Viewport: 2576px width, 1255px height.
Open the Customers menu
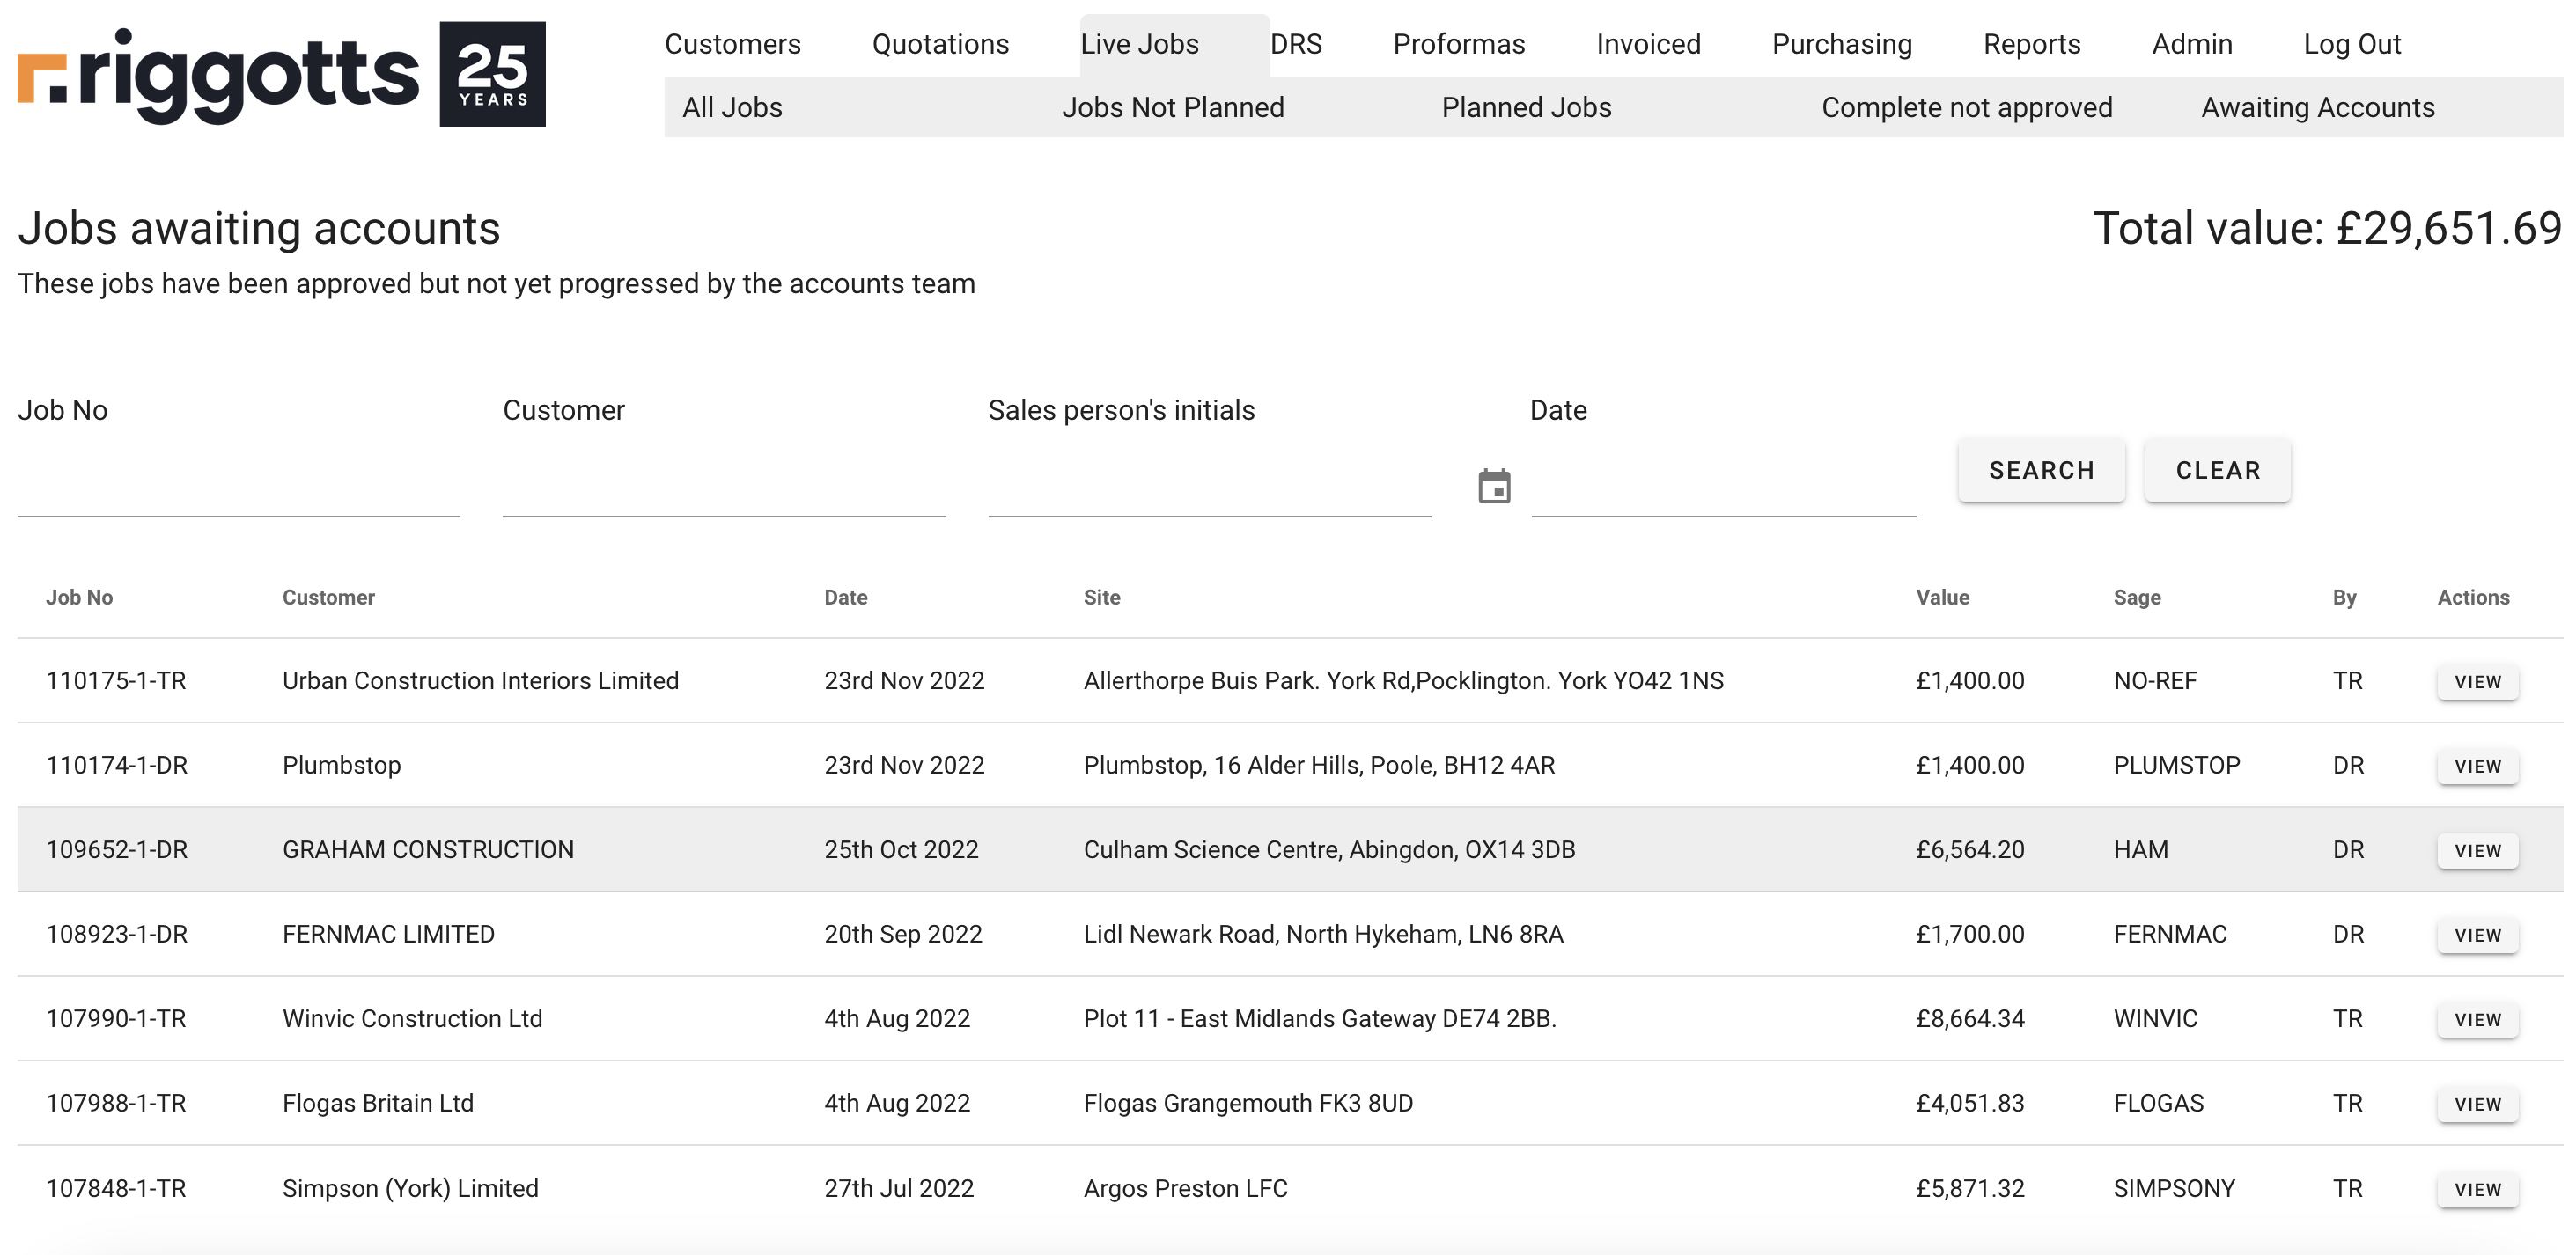tap(732, 44)
